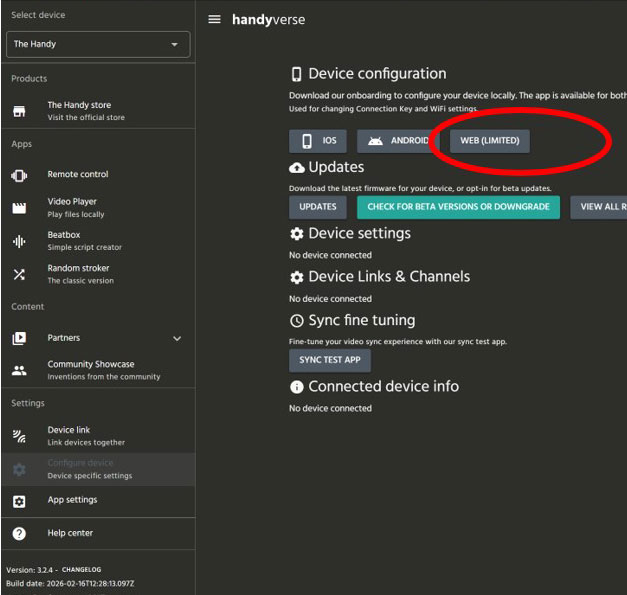Click the App settings gear icon

(19, 501)
